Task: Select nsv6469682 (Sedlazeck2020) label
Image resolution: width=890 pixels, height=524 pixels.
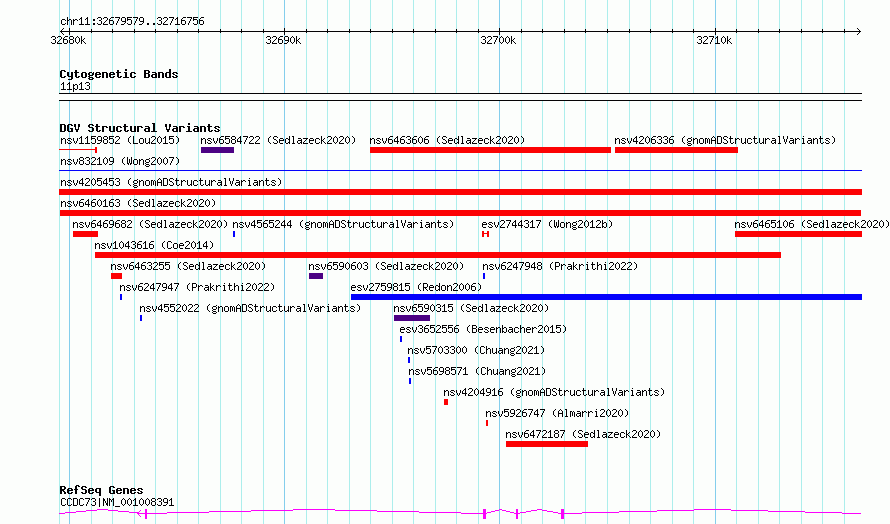Action: click(150, 224)
